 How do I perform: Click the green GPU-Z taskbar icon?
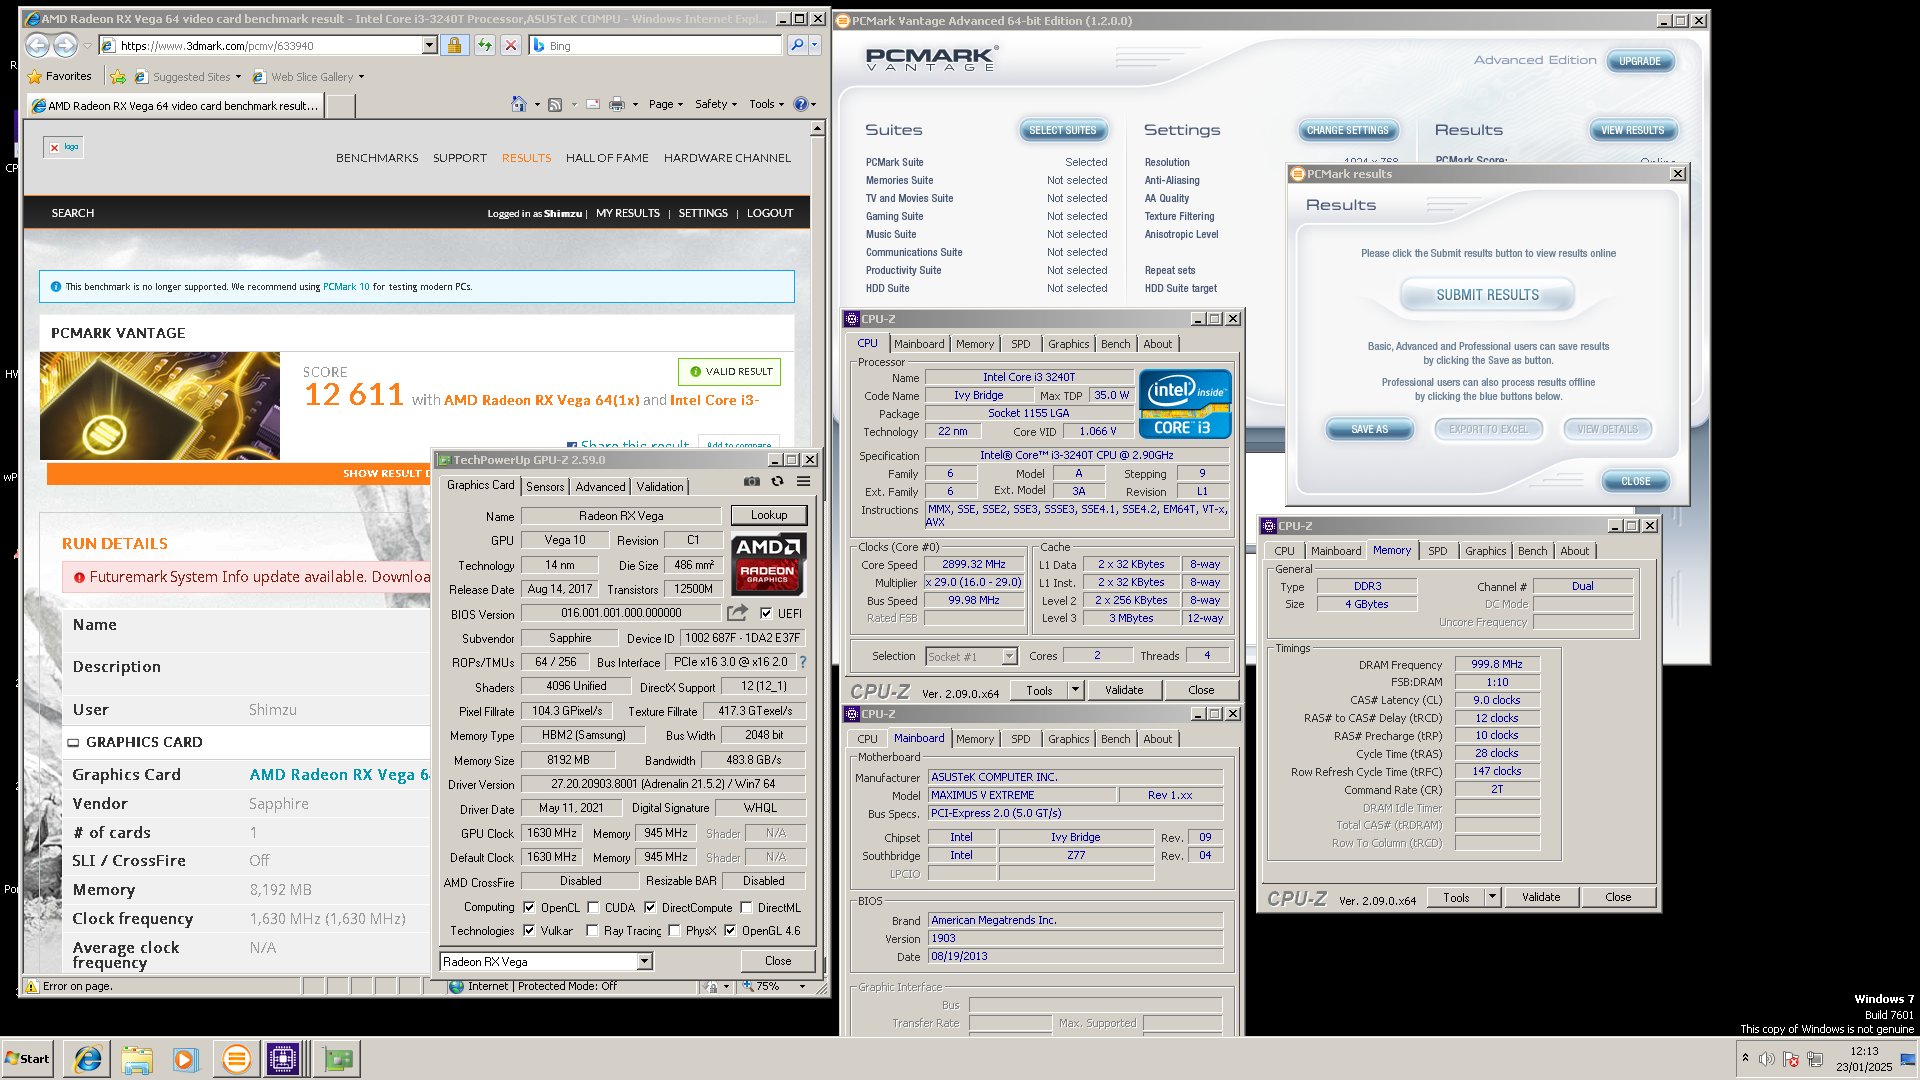[x=337, y=1059]
